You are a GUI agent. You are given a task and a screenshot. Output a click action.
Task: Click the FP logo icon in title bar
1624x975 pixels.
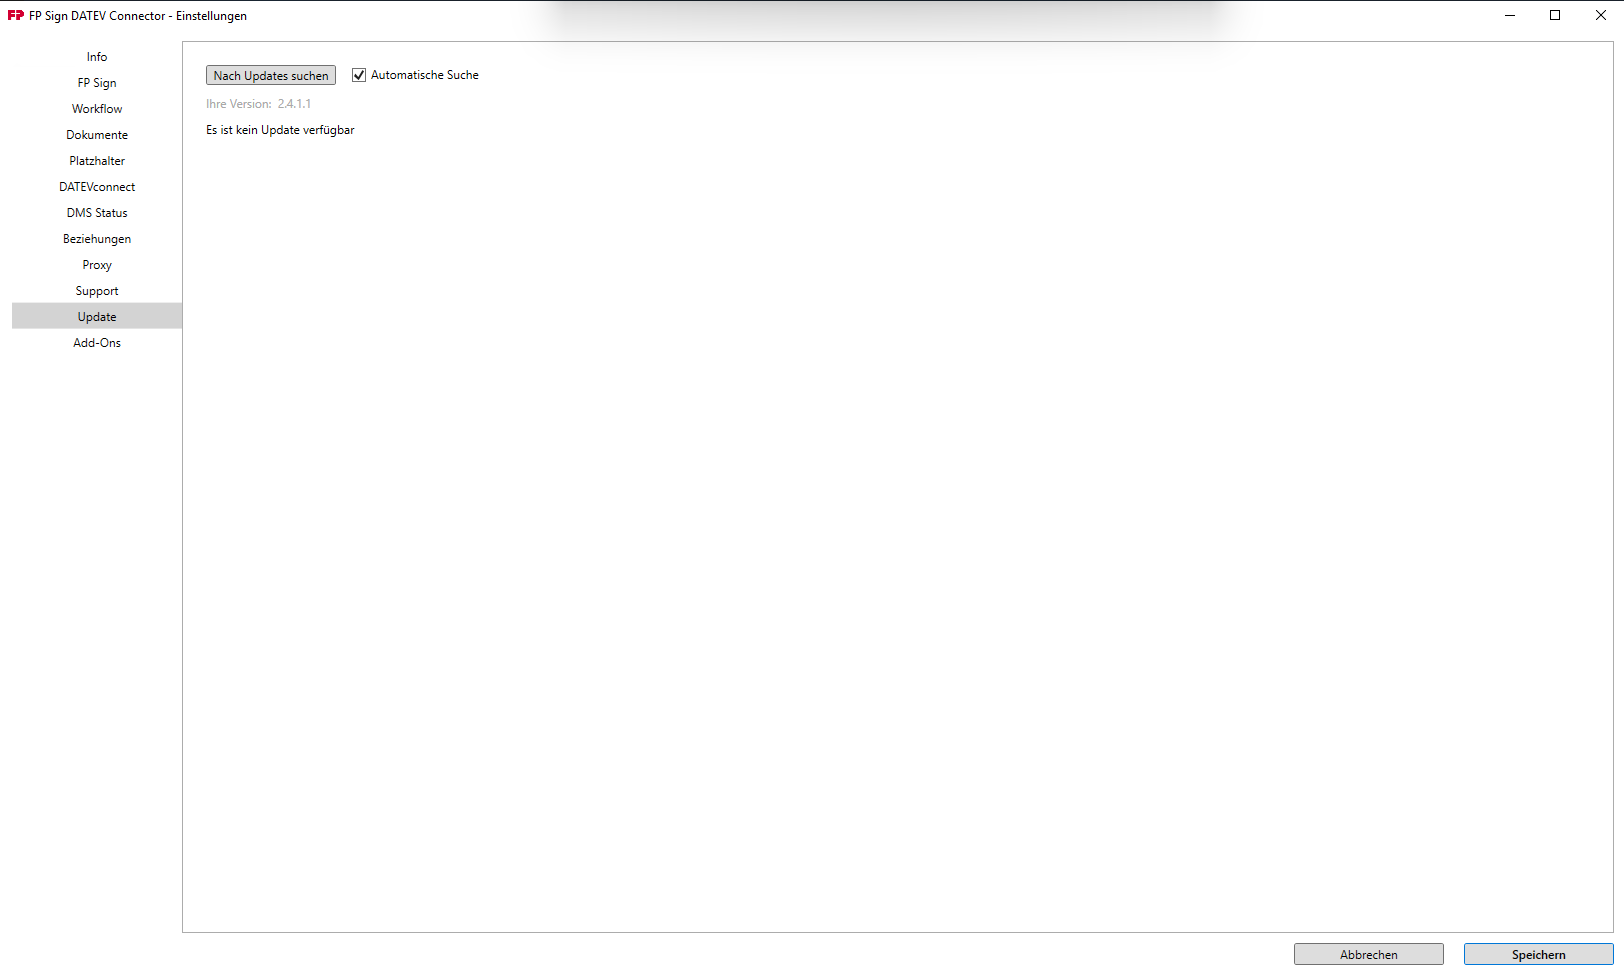[x=16, y=16]
